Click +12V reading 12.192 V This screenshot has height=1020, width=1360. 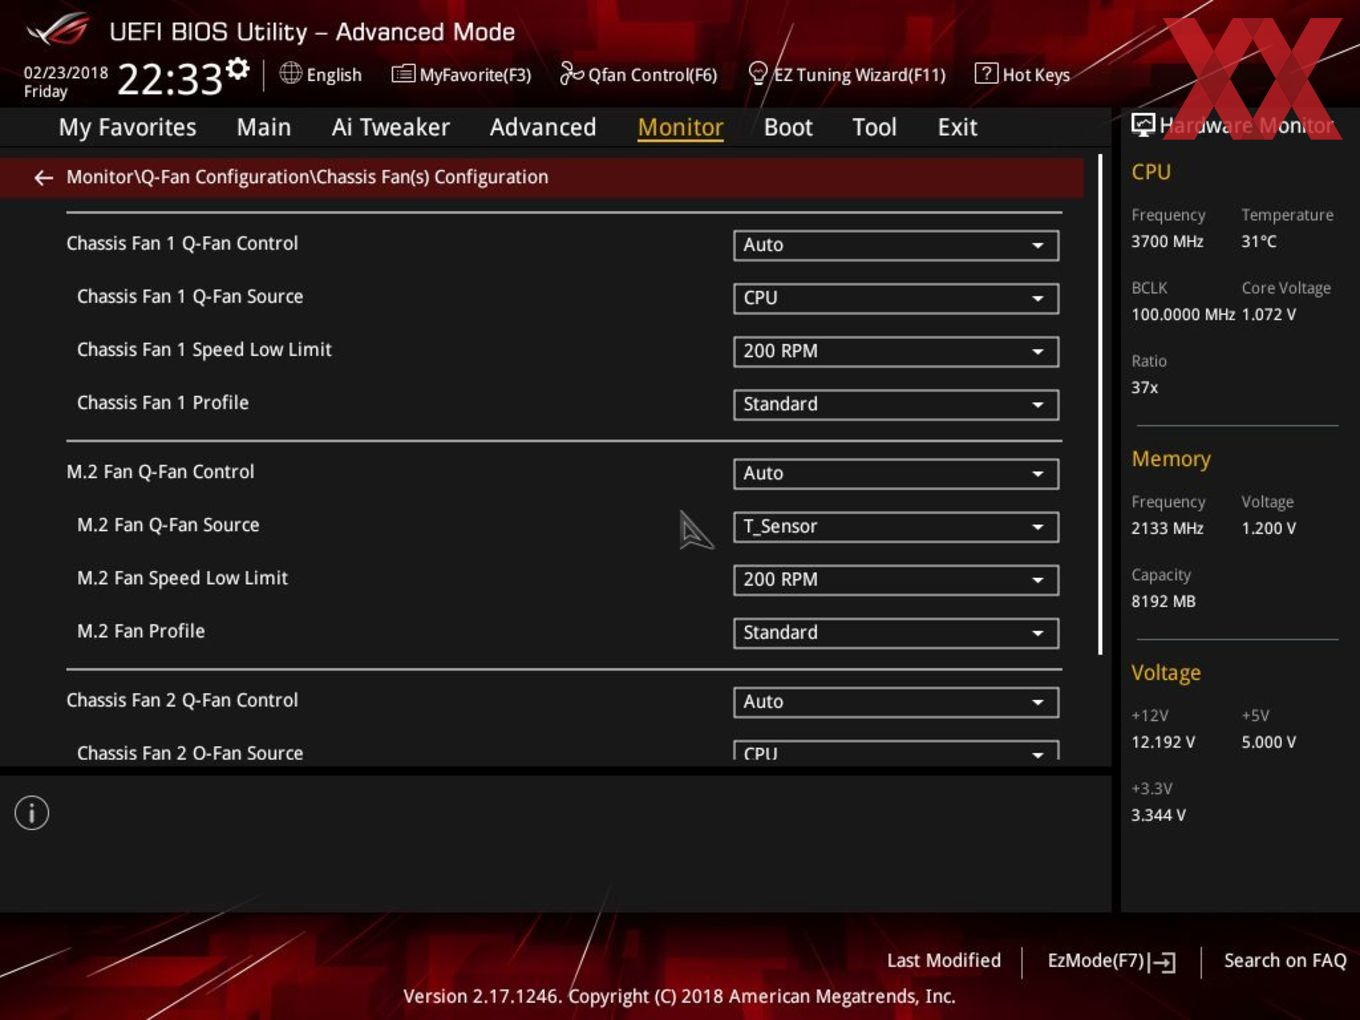click(1162, 742)
